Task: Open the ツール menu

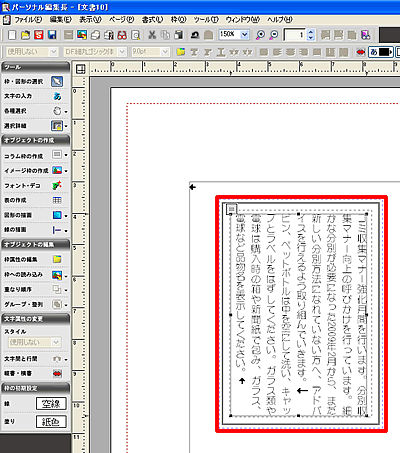Action: (206, 20)
